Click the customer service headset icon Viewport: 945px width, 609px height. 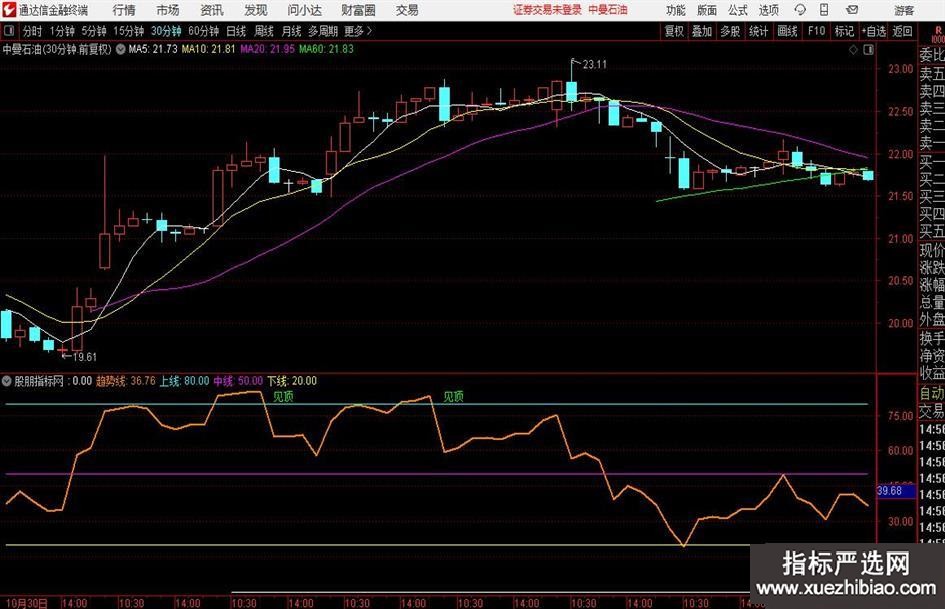tap(800, 10)
